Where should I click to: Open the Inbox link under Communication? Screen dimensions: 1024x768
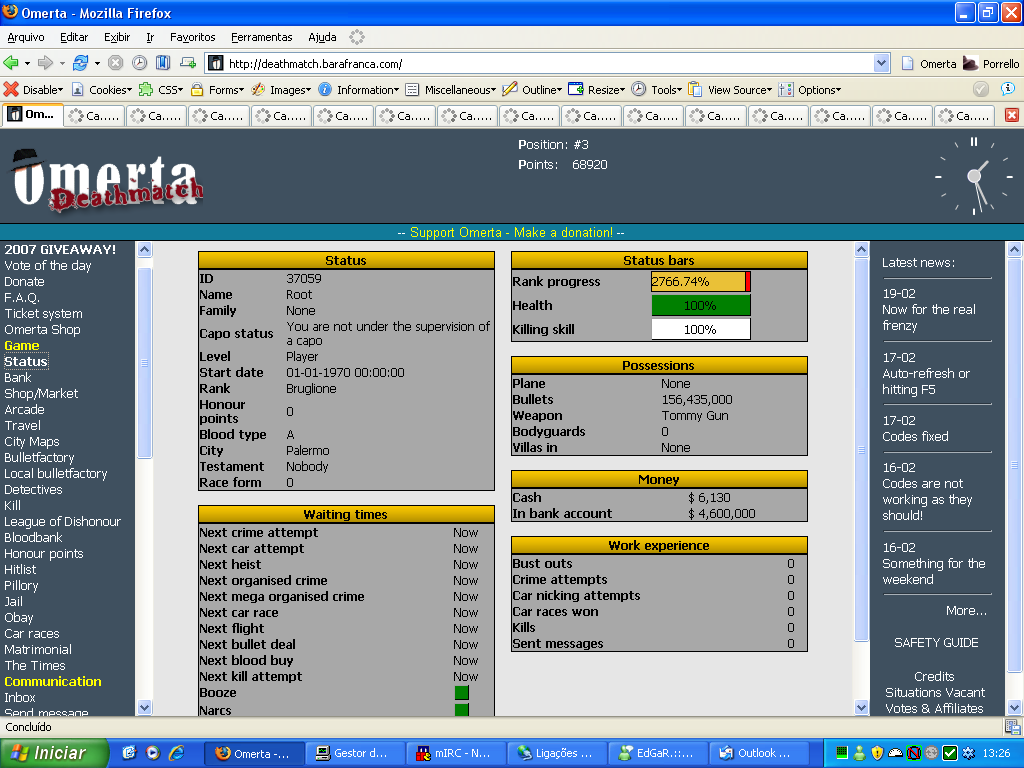(20, 697)
